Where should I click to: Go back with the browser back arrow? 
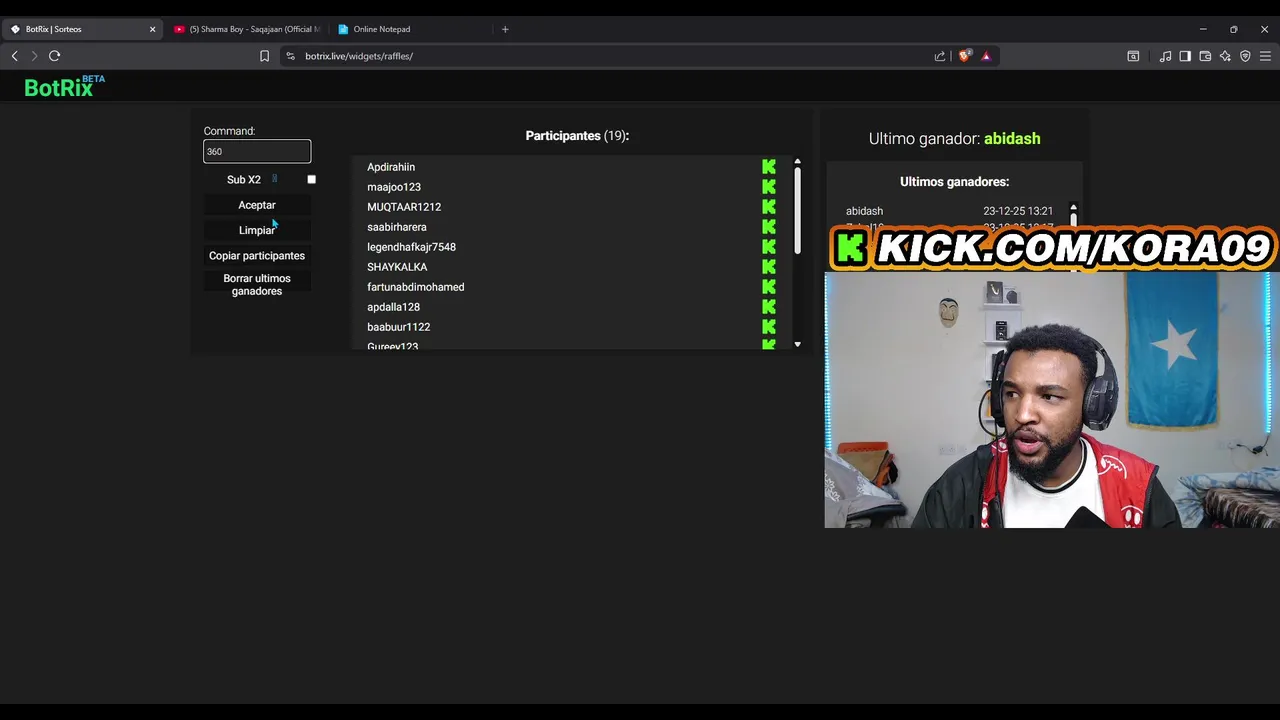tap(14, 56)
